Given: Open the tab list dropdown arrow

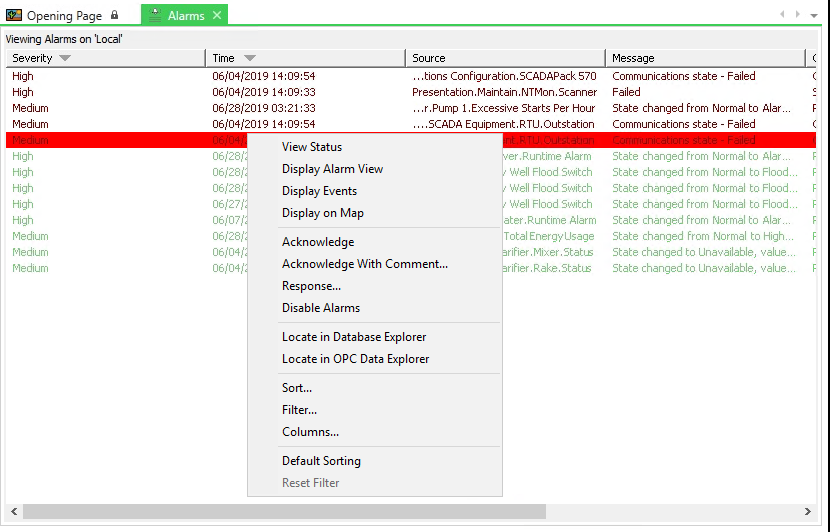Looking at the screenshot, I should coord(813,15).
